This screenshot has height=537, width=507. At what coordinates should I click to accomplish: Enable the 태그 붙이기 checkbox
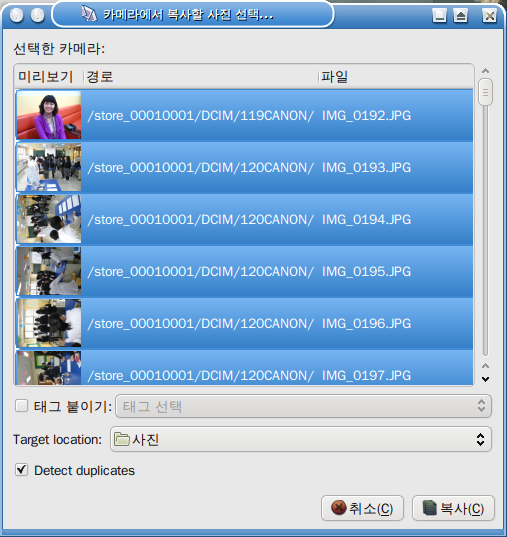(x=21, y=406)
